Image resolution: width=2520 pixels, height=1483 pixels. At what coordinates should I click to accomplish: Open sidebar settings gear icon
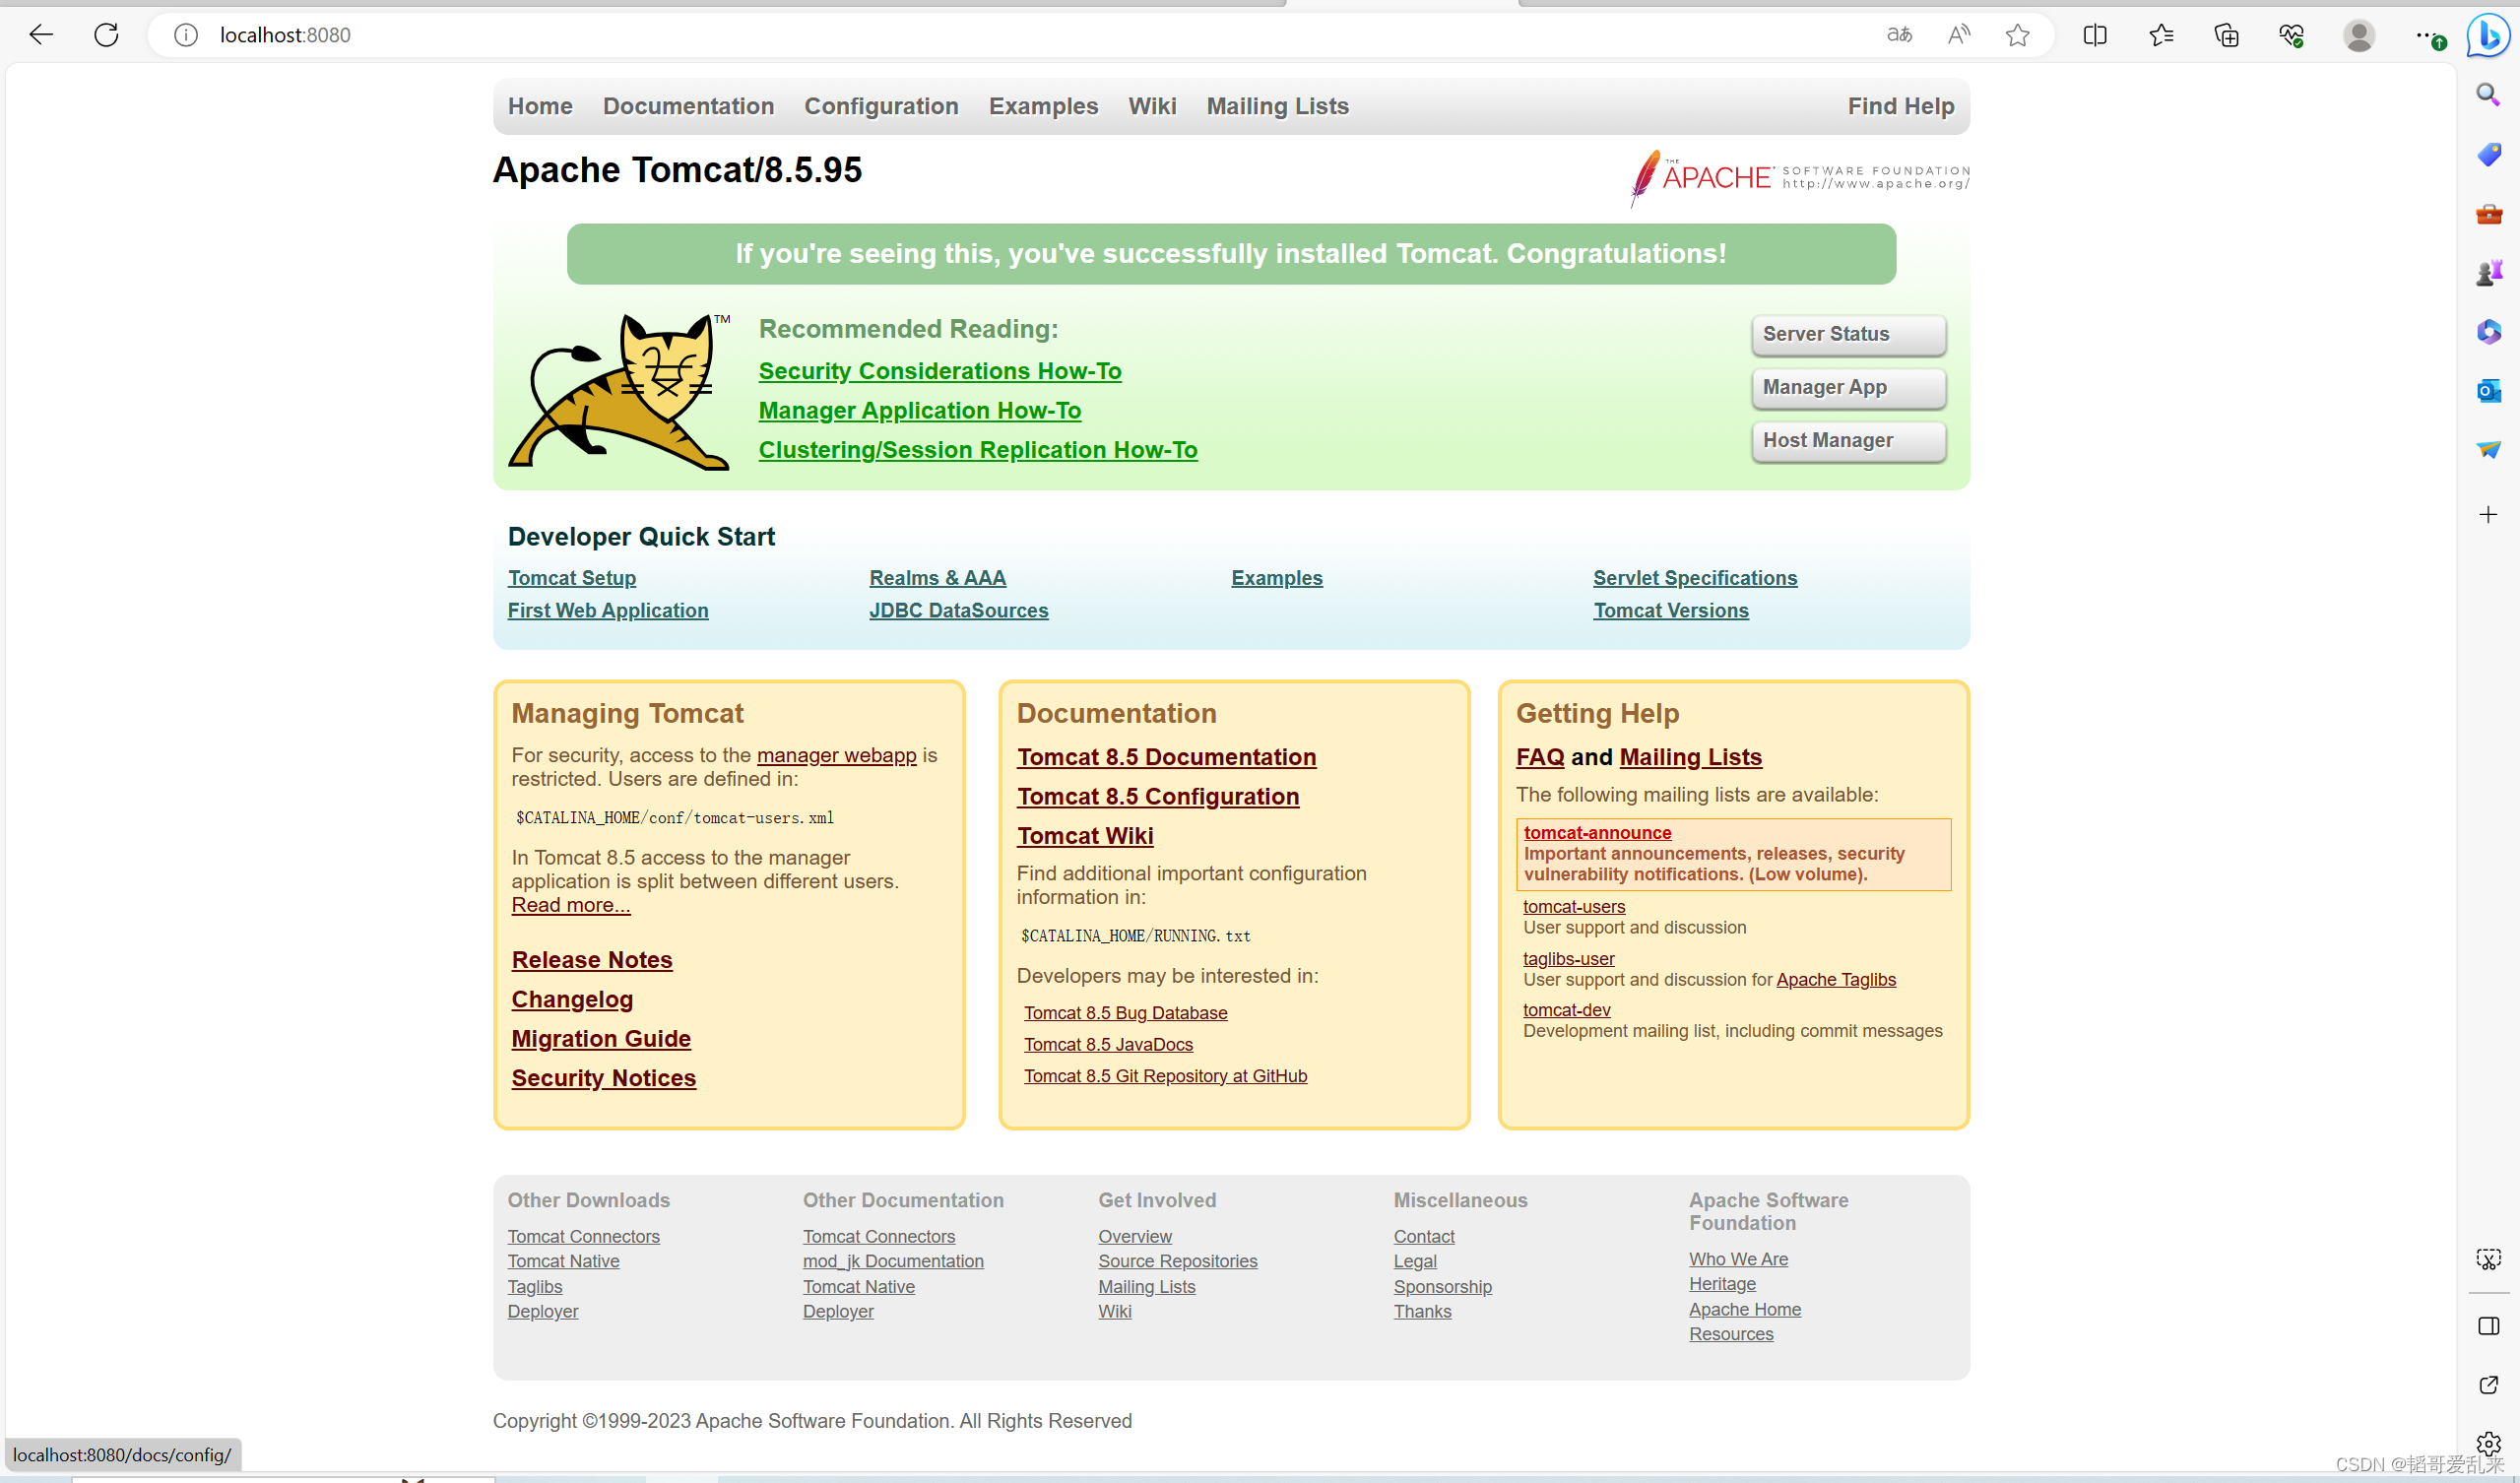(x=2488, y=1443)
